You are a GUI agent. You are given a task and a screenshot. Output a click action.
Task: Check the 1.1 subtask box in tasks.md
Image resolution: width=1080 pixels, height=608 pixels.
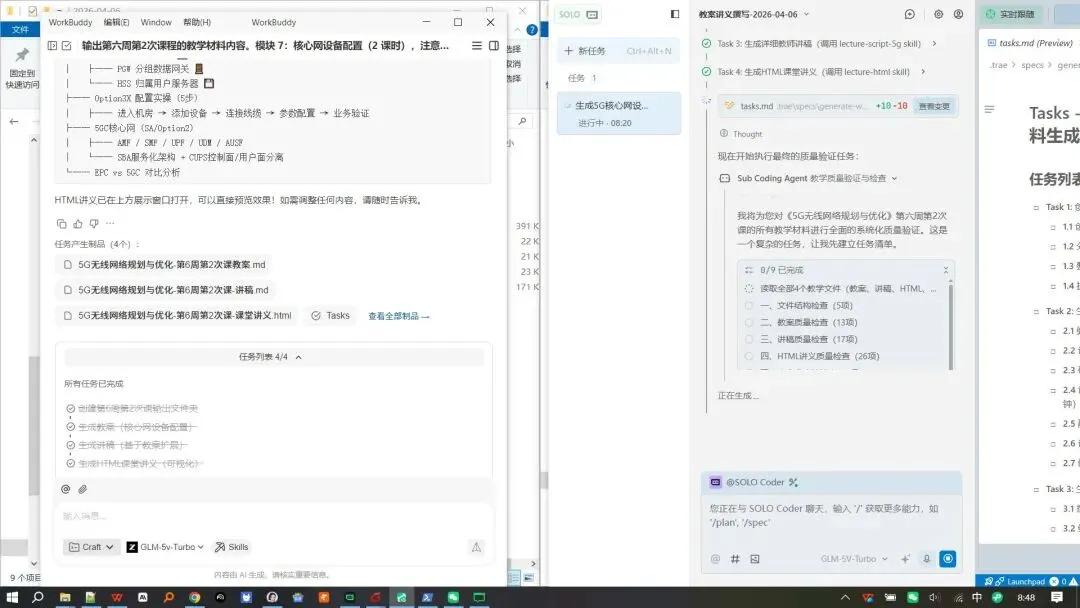tap(1052, 227)
